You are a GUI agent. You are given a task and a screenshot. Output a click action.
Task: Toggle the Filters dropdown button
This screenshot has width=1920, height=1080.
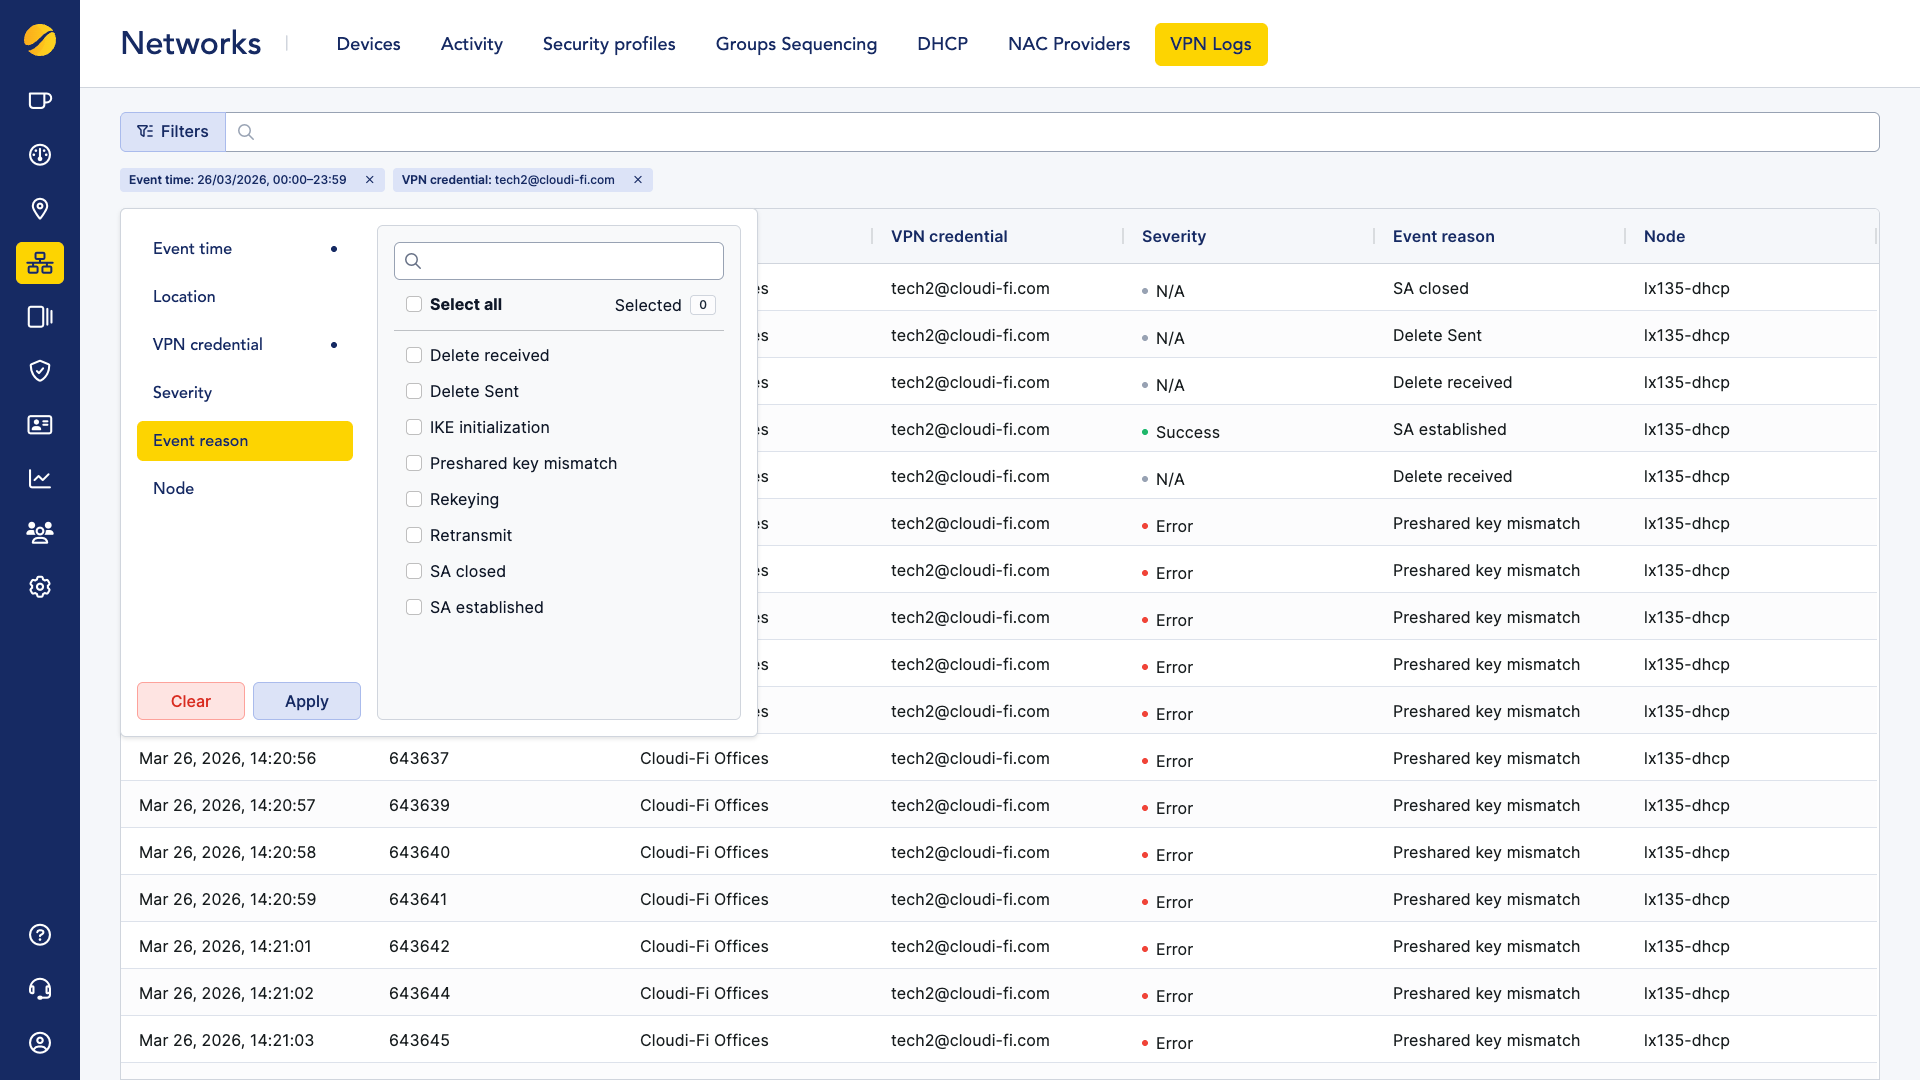(x=173, y=132)
